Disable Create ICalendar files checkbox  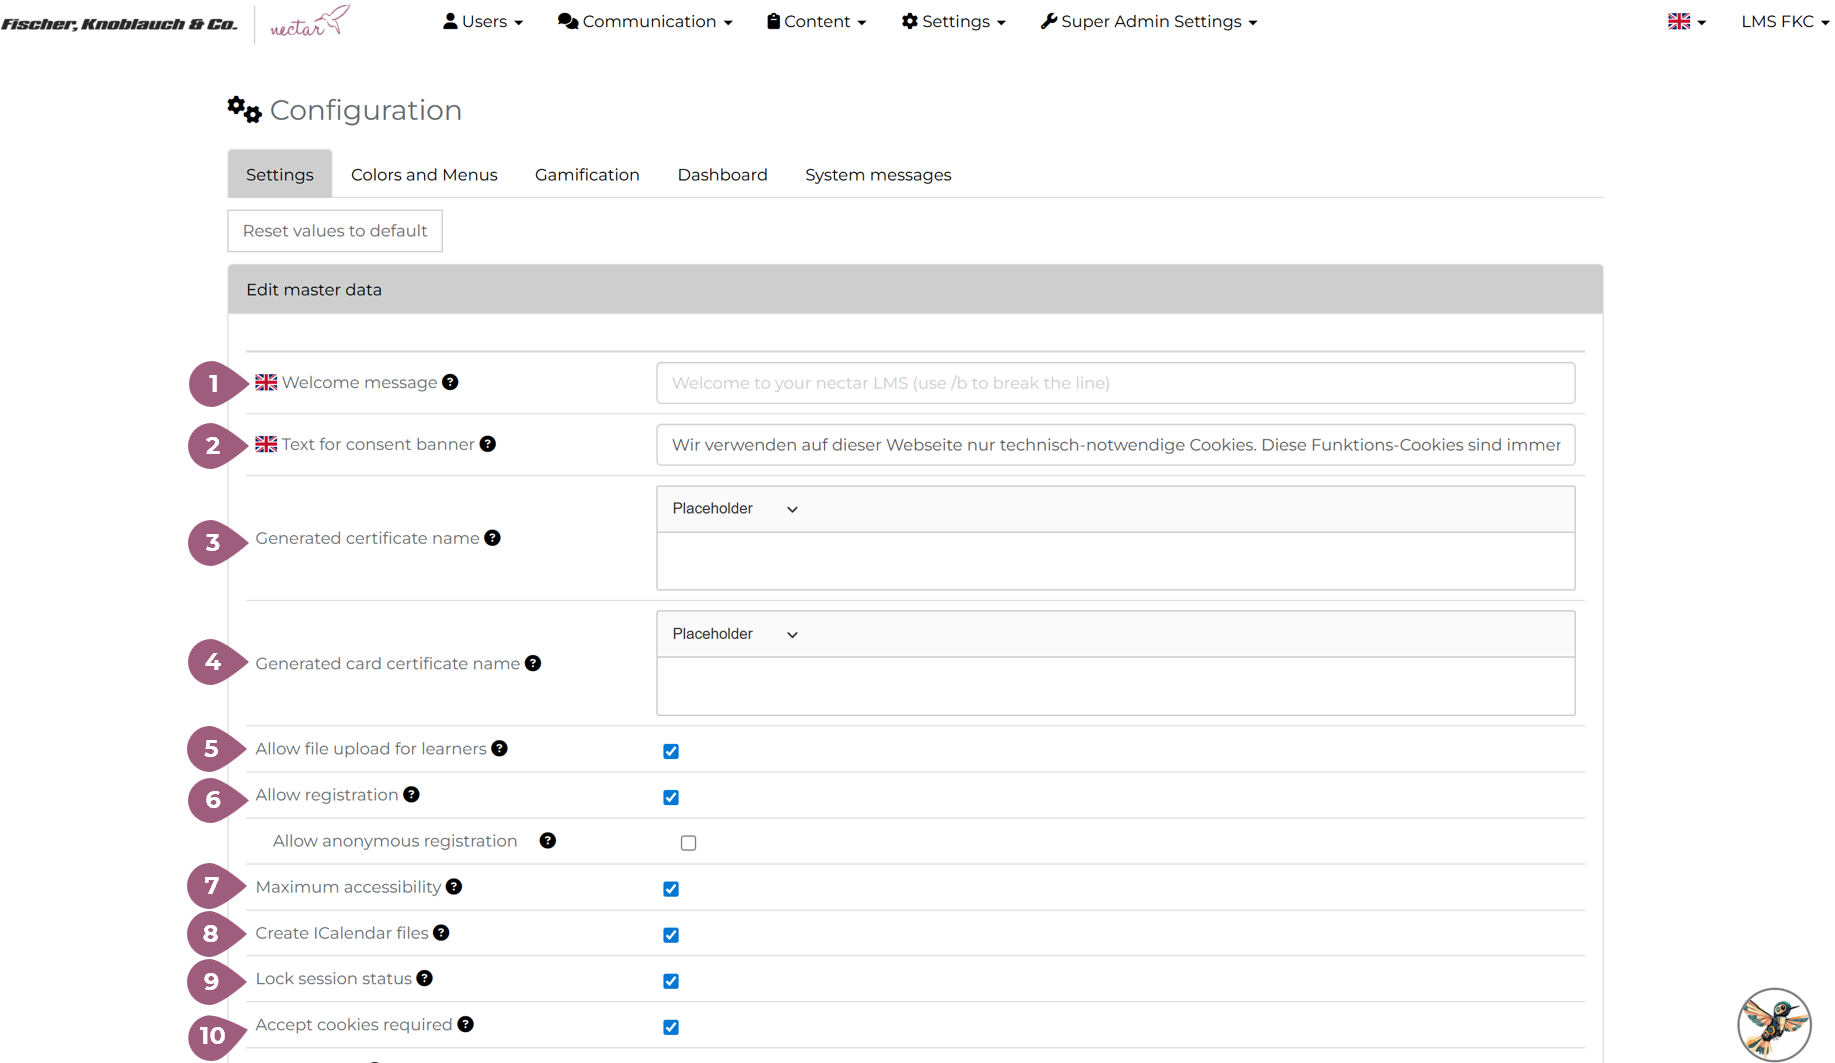671,935
